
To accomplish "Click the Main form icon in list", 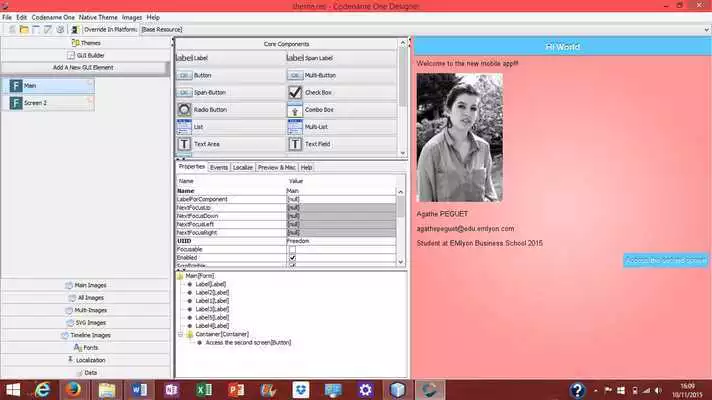I will [x=15, y=86].
